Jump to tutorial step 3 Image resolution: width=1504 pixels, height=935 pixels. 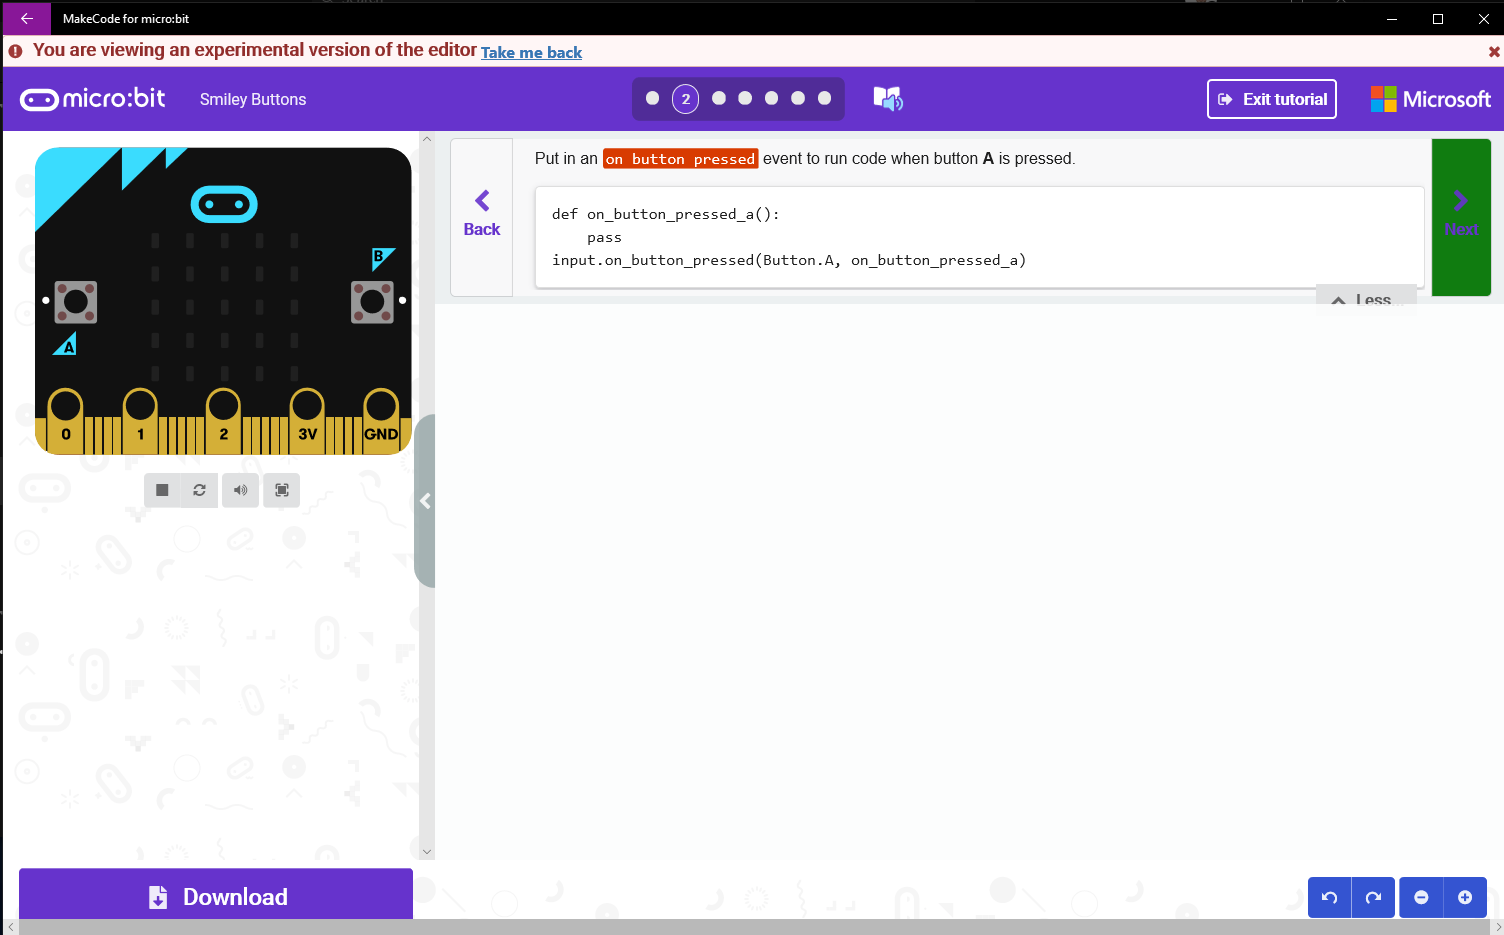[x=719, y=98]
